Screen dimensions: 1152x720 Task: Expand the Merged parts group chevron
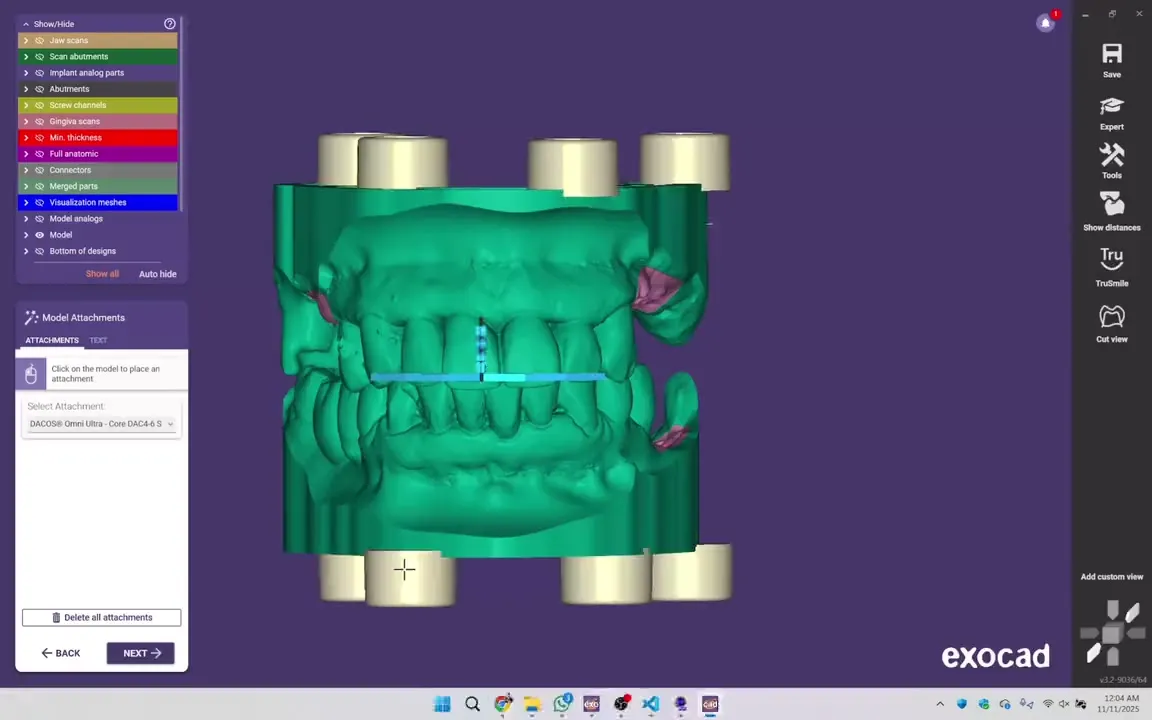26,186
